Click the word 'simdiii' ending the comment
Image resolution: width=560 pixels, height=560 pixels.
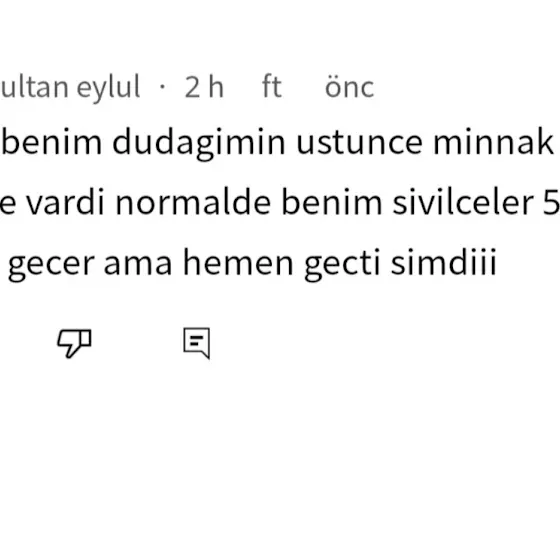[444, 262]
